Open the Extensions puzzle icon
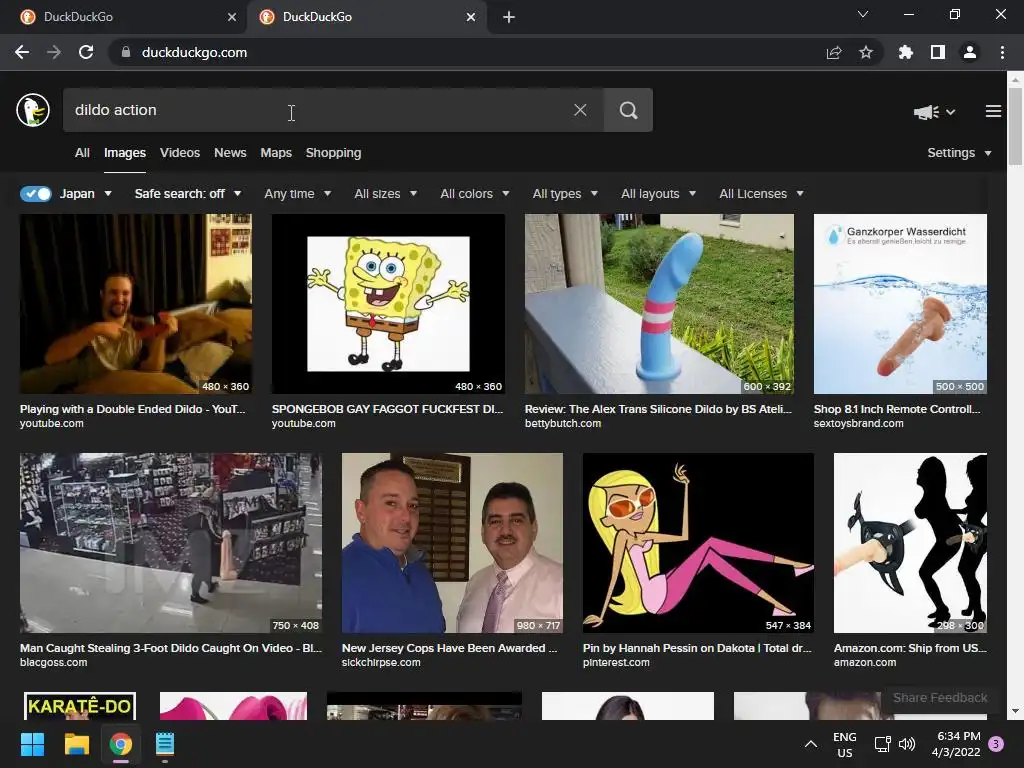The width and height of the screenshot is (1024, 768). click(x=906, y=52)
